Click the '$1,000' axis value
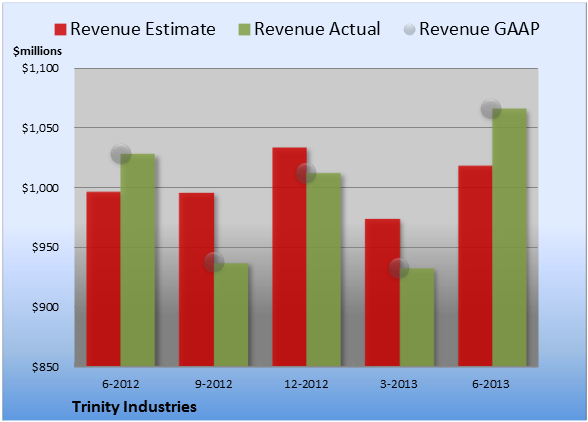 pyautogui.click(x=40, y=188)
